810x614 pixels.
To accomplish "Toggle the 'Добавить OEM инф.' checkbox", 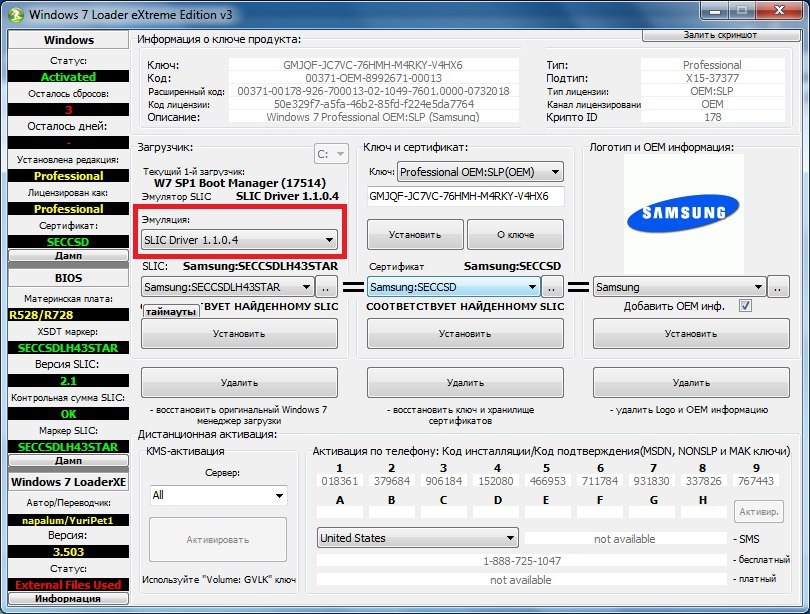I will (x=745, y=306).
